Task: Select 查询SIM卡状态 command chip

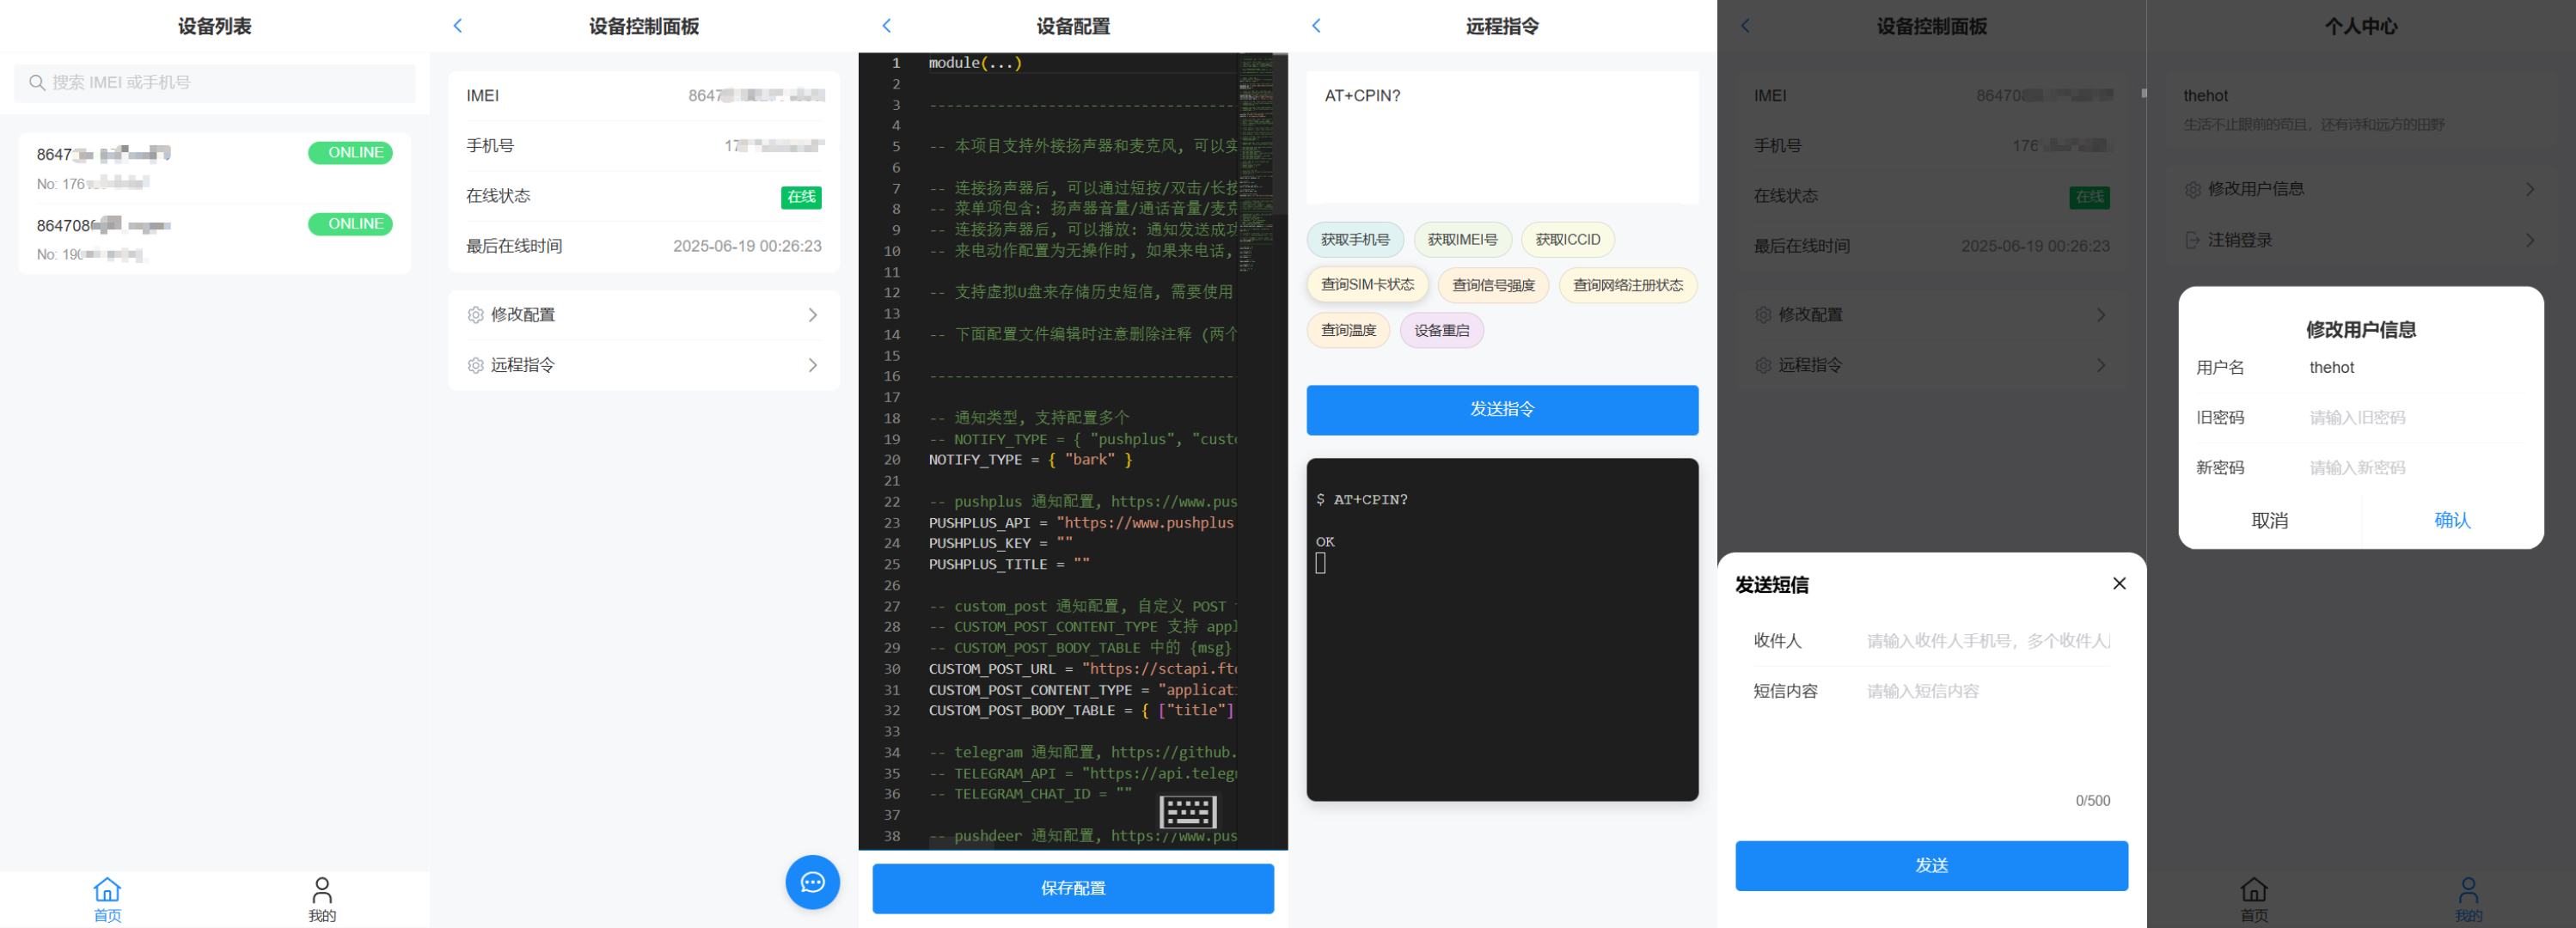Action: point(1367,285)
